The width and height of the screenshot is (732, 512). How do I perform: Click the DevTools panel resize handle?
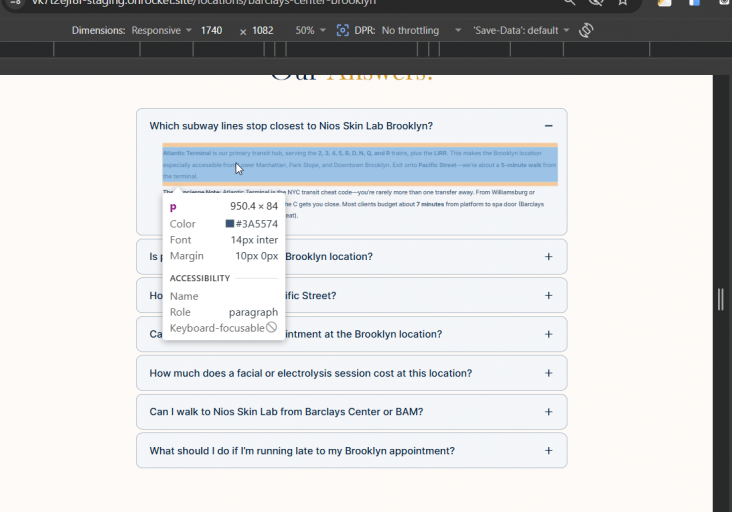pyautogui.click(x=721, y=299)
